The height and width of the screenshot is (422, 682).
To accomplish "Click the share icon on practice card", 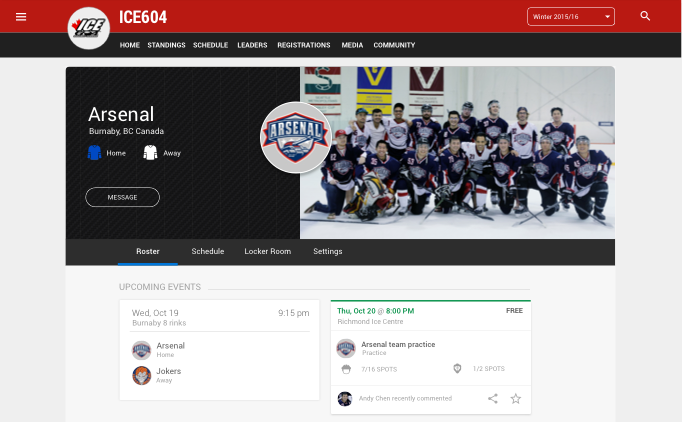I will [x=493, y=399].
